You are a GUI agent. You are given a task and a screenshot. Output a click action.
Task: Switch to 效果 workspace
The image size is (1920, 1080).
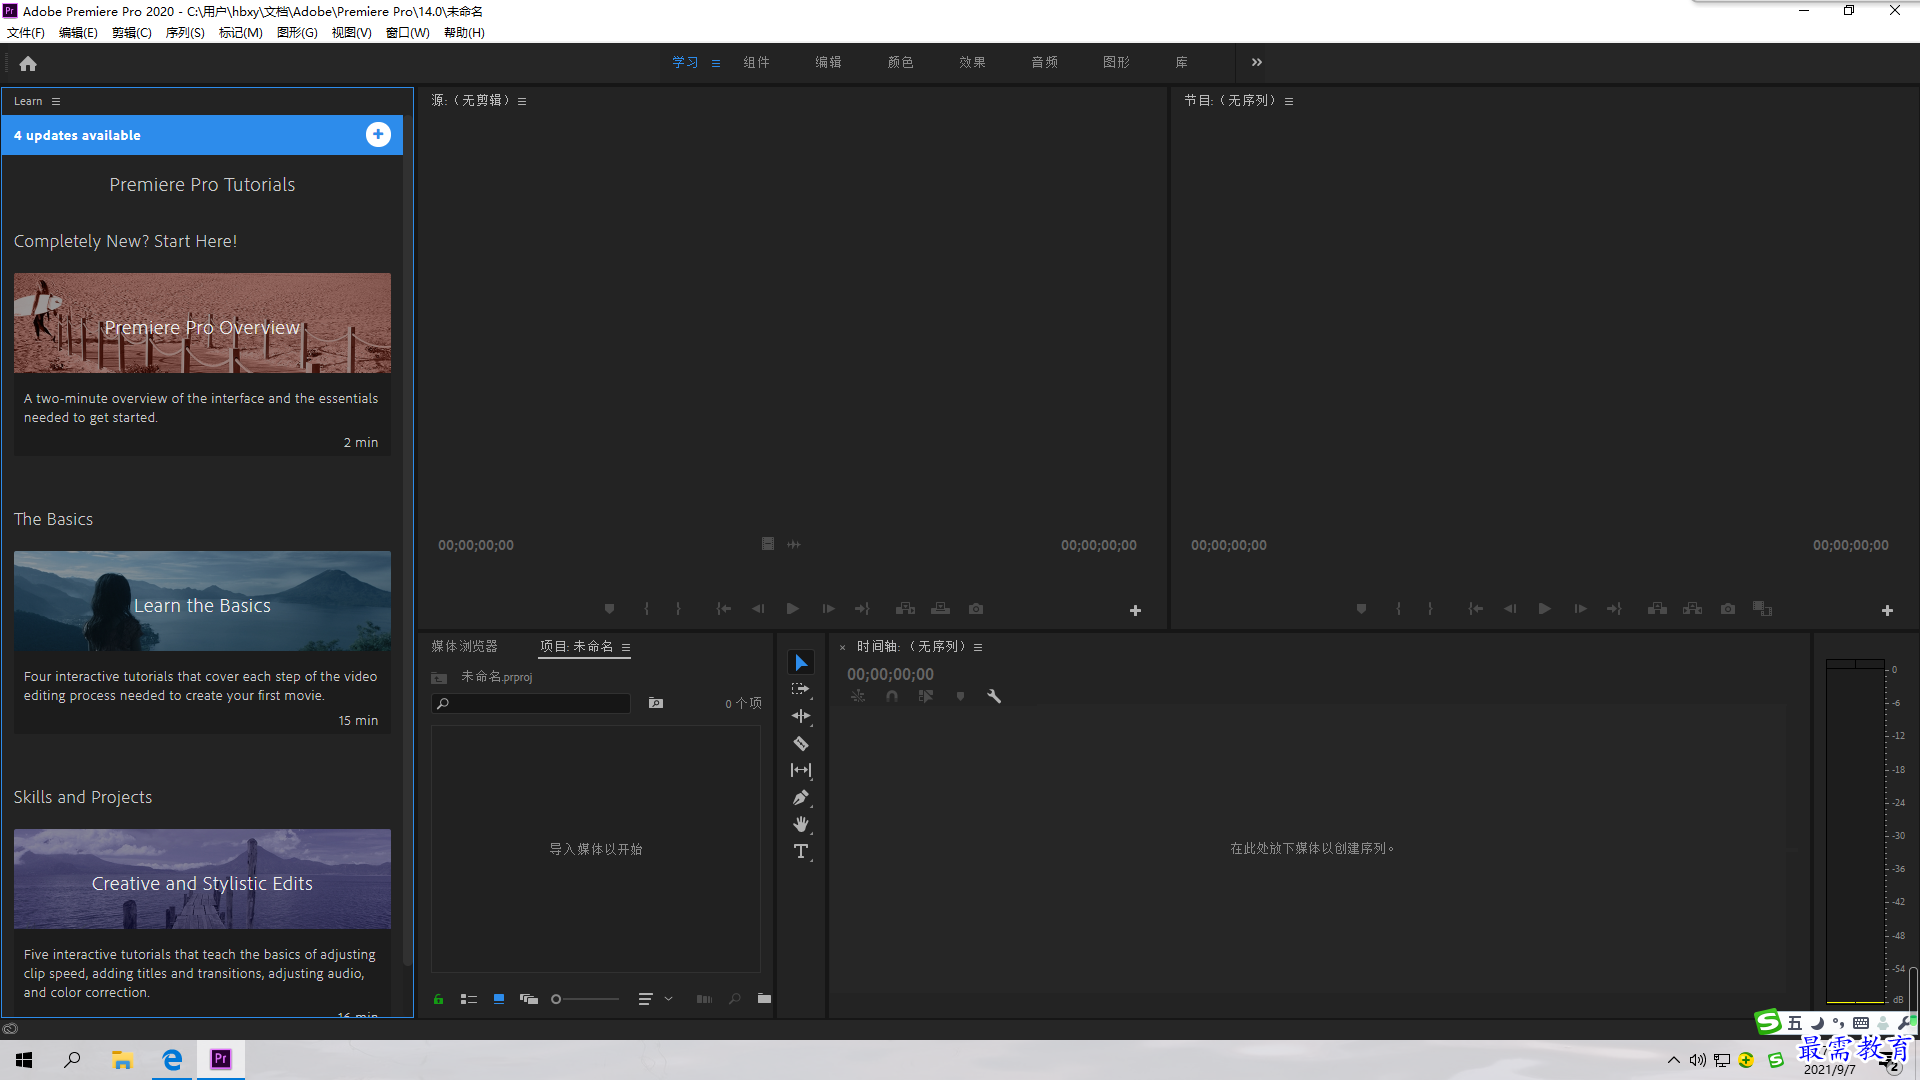972,62
